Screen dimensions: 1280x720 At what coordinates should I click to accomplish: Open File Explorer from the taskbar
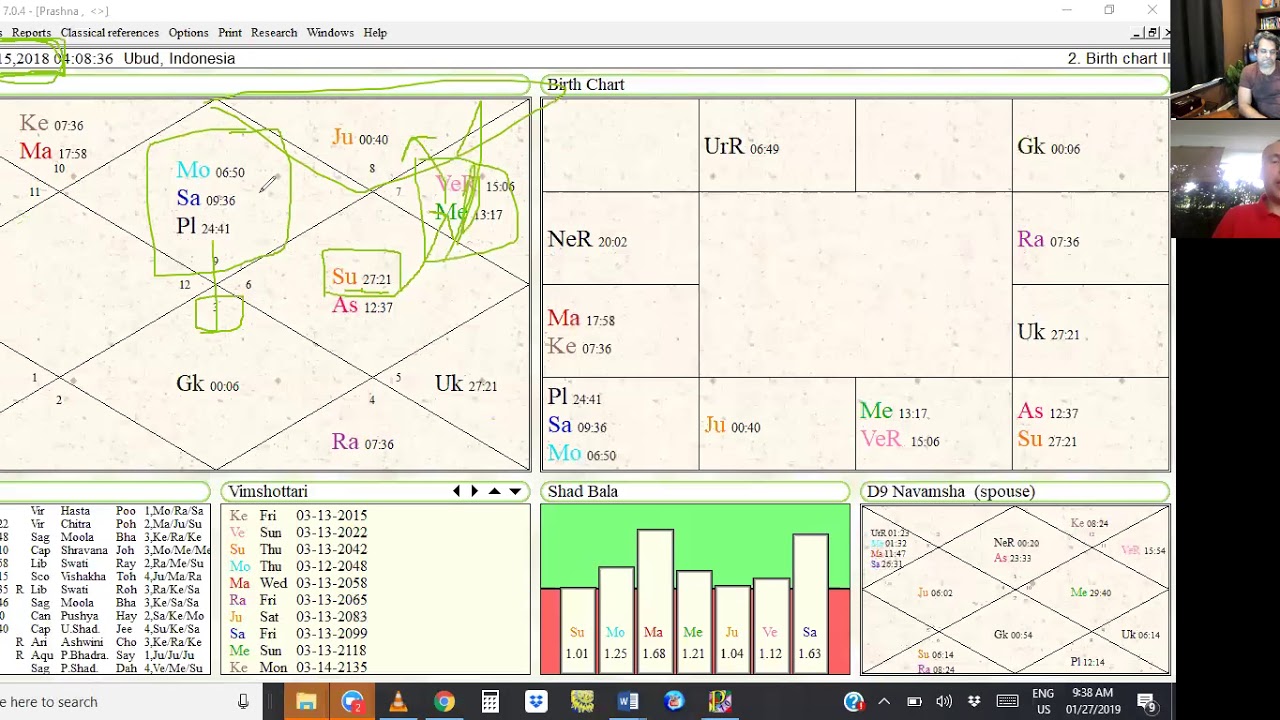coord(306,702)
